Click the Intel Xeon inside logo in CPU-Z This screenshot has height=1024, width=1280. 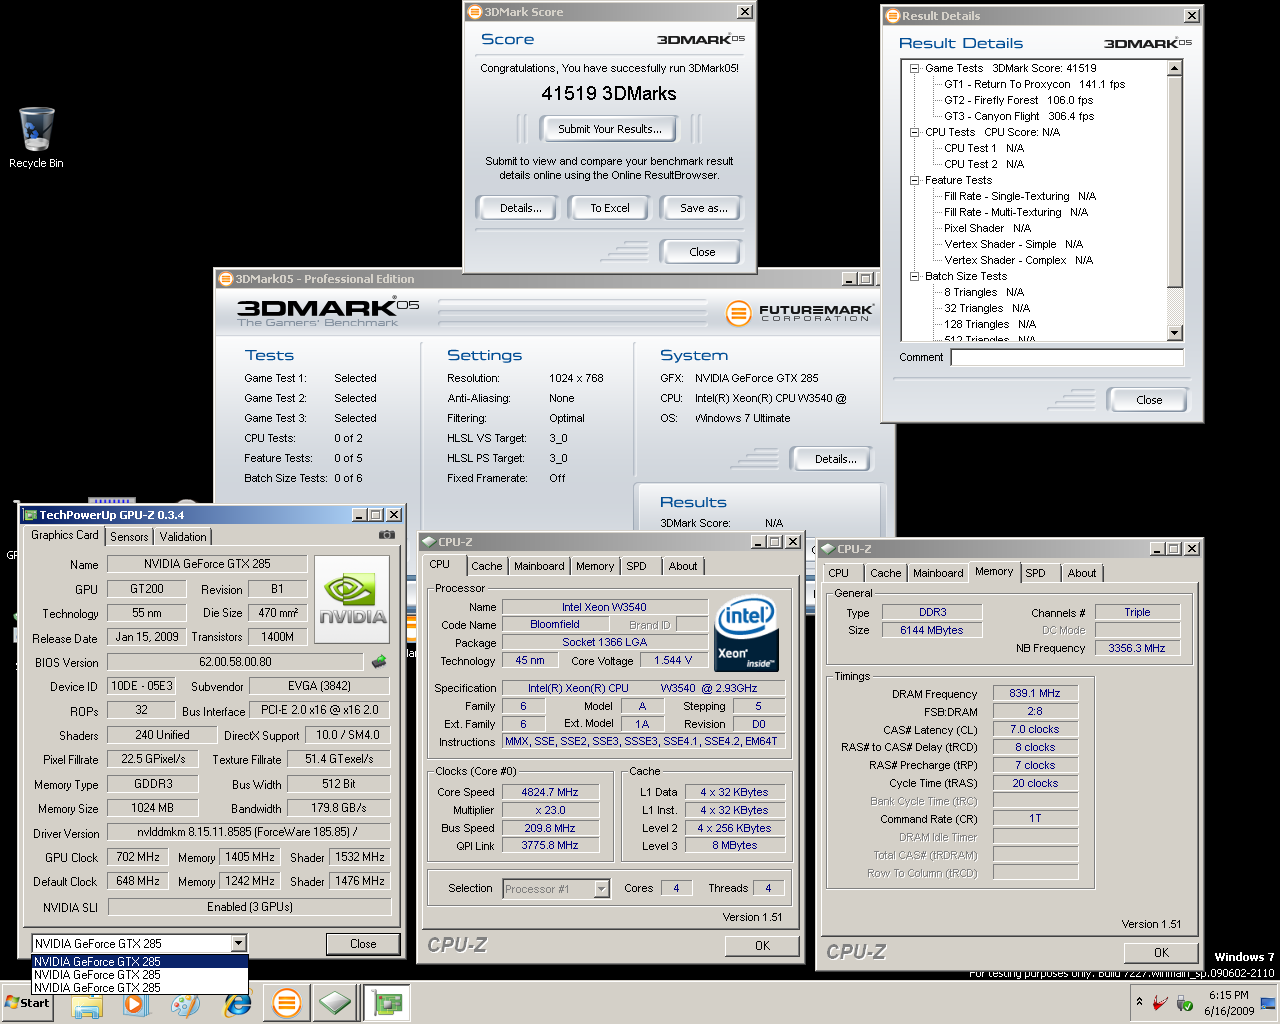pyautogui.click(x=746, y=635)
